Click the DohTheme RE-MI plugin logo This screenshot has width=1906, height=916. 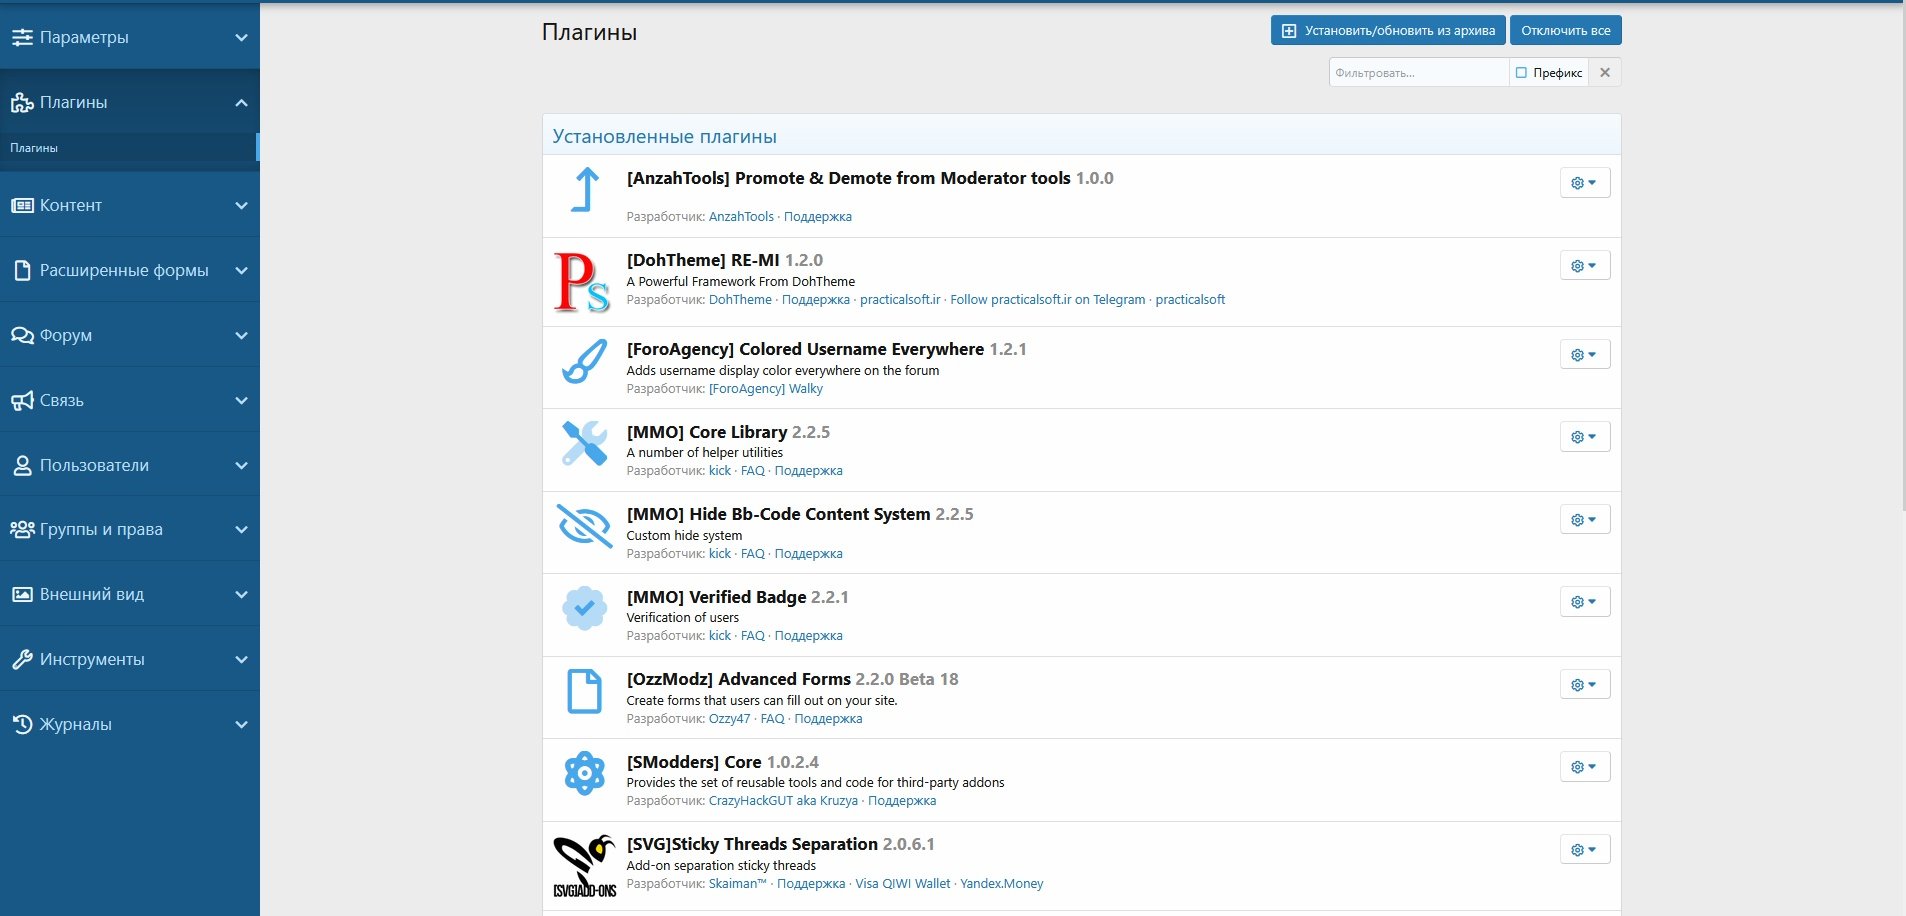(x=582, y=282)
